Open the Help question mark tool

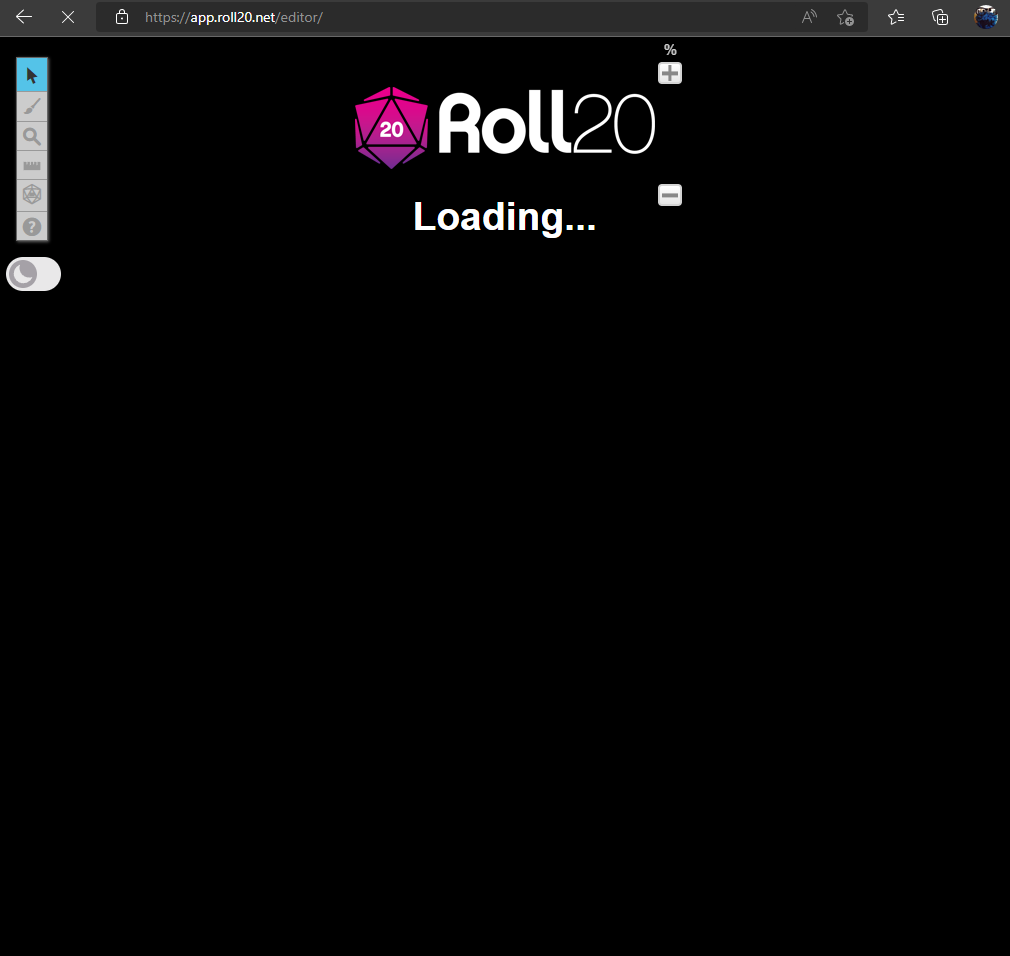[32, 226]
